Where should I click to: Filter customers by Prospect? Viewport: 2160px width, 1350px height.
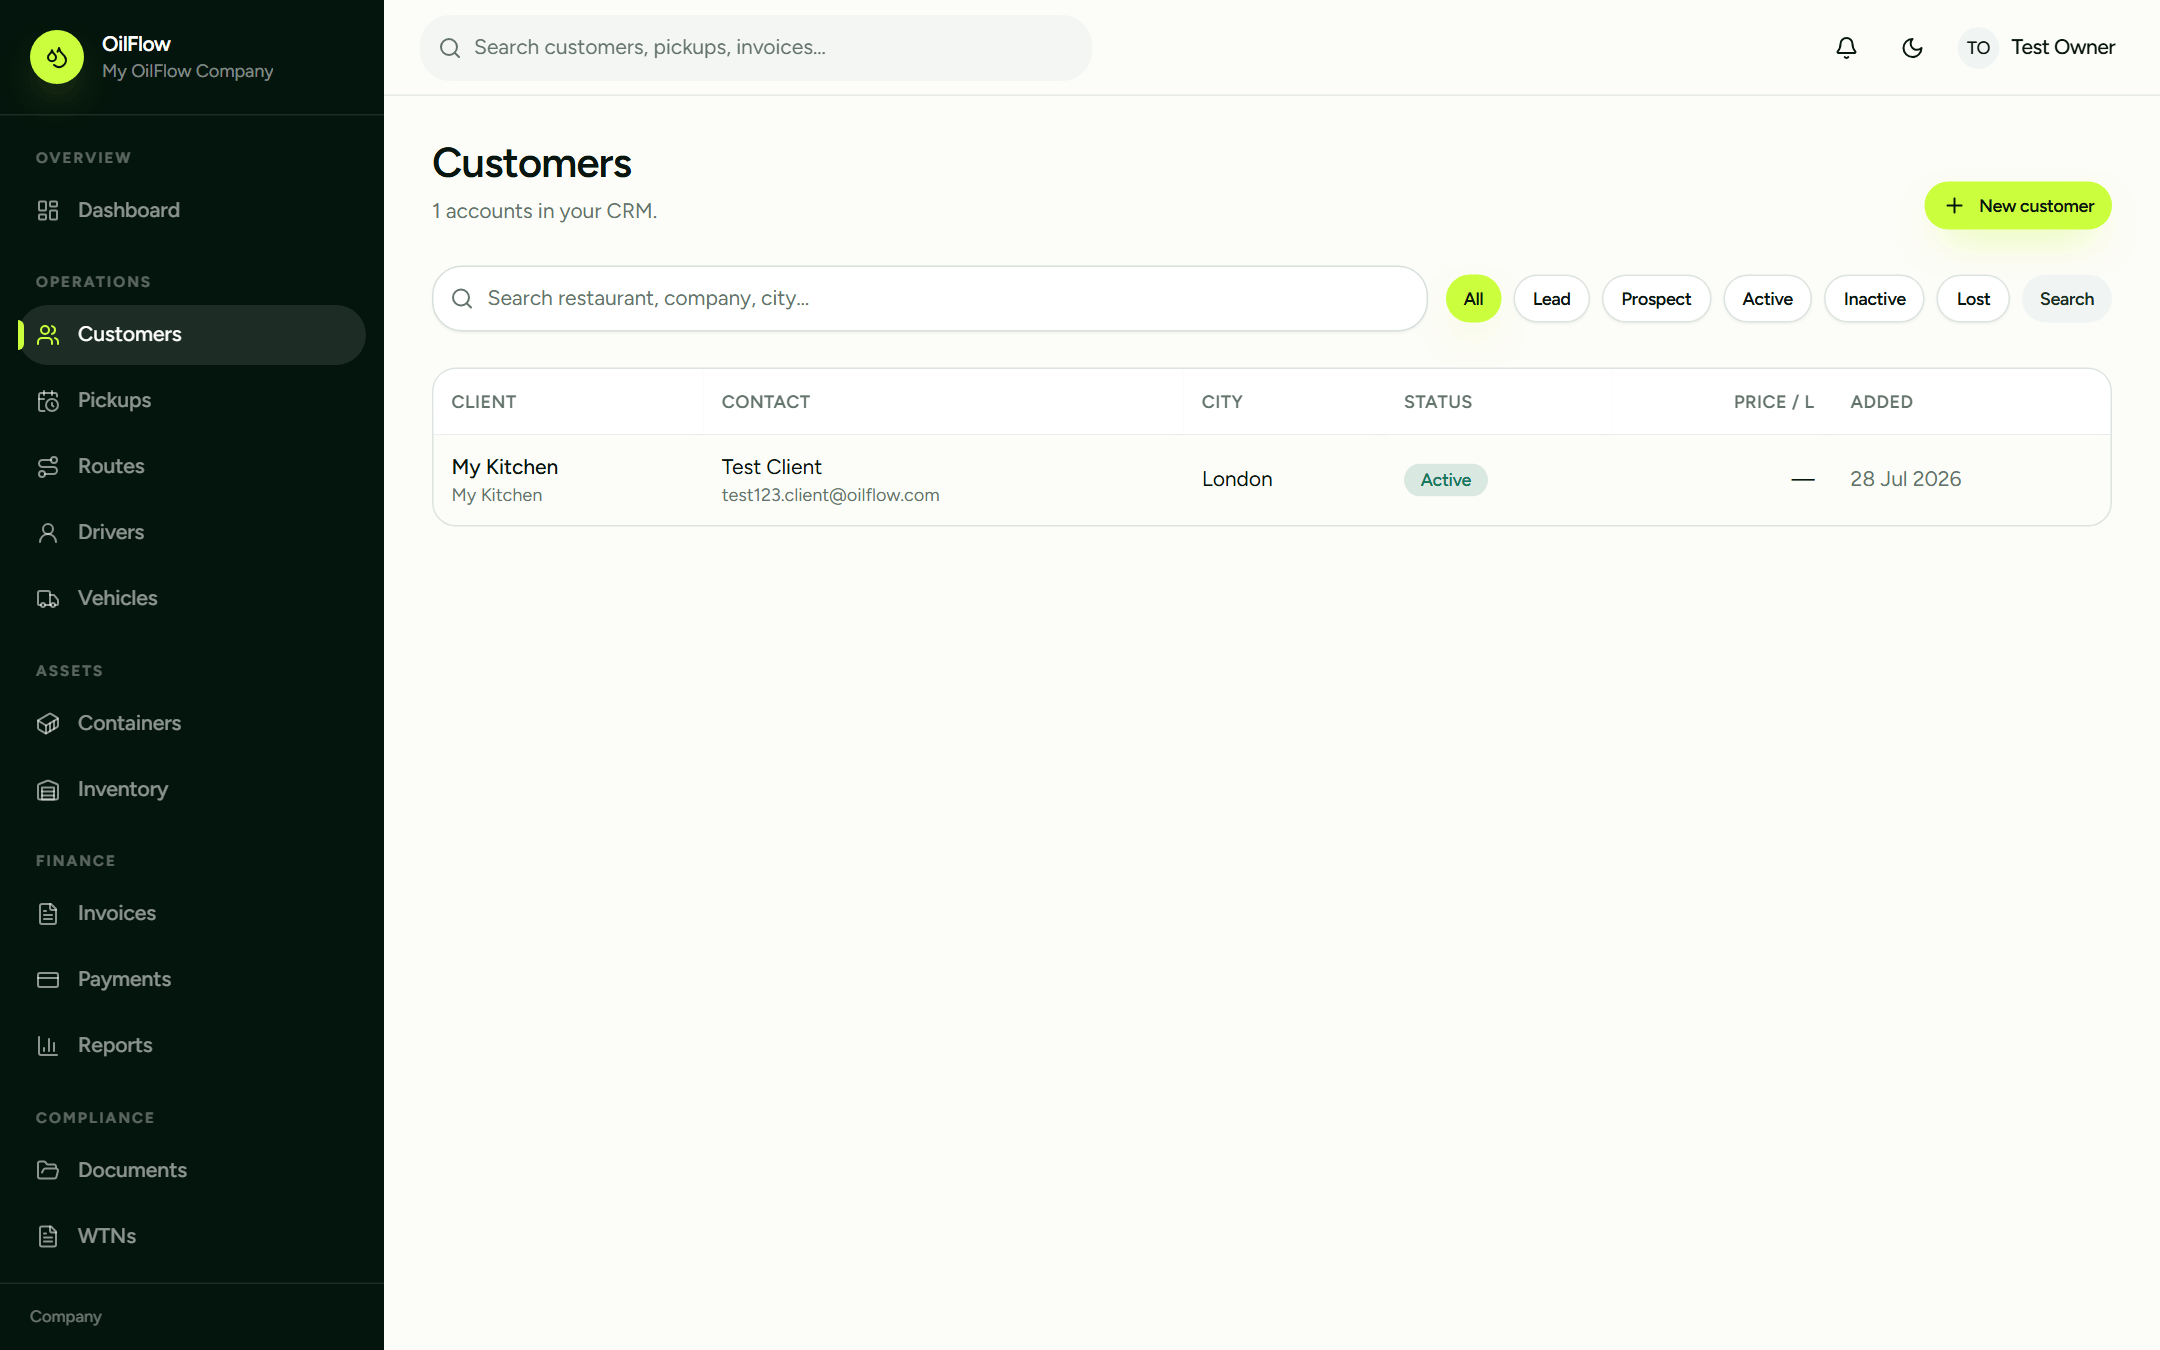coord(1656,299)
